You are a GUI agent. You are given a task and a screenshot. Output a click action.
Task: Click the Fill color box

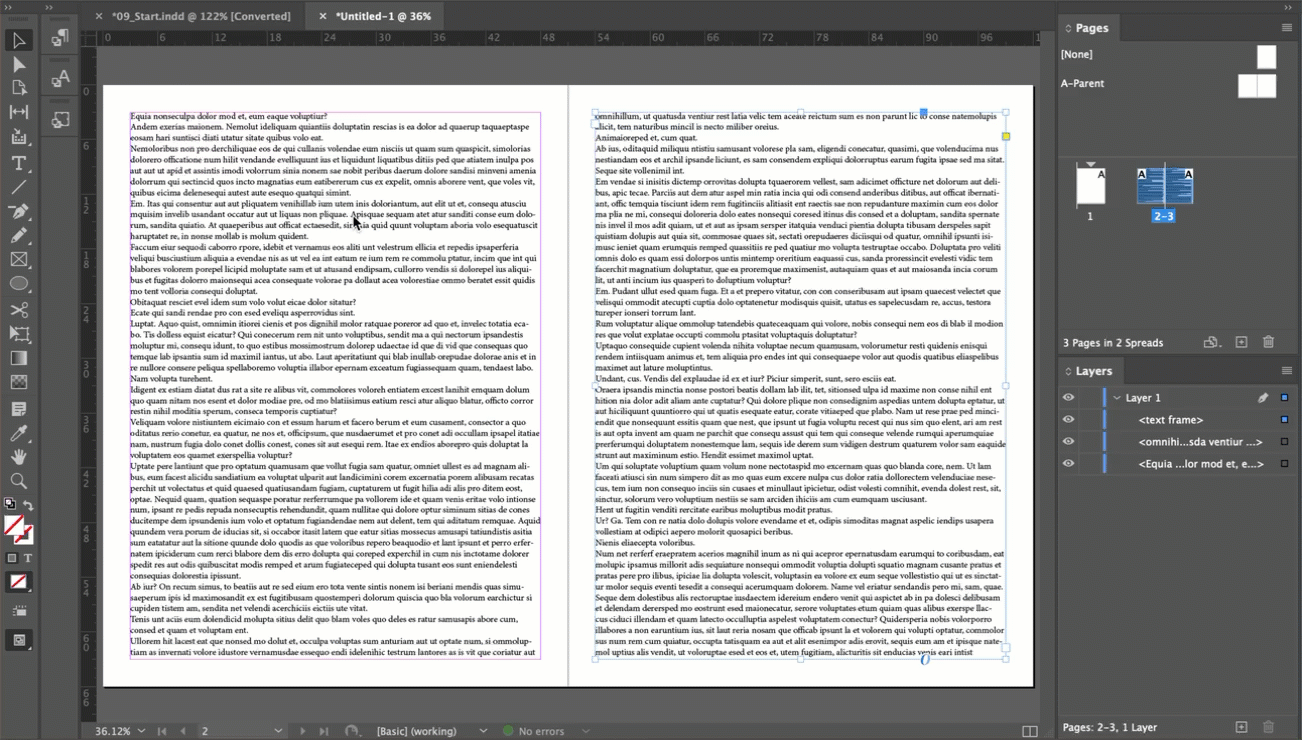coord(14,526)
